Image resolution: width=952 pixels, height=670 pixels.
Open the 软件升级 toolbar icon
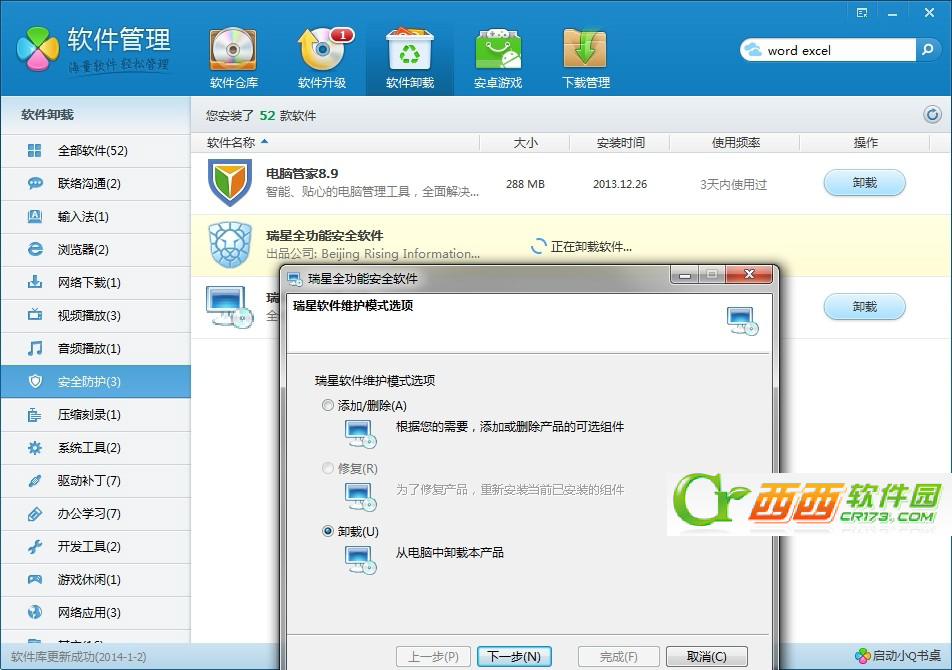[x=321, y=55]
